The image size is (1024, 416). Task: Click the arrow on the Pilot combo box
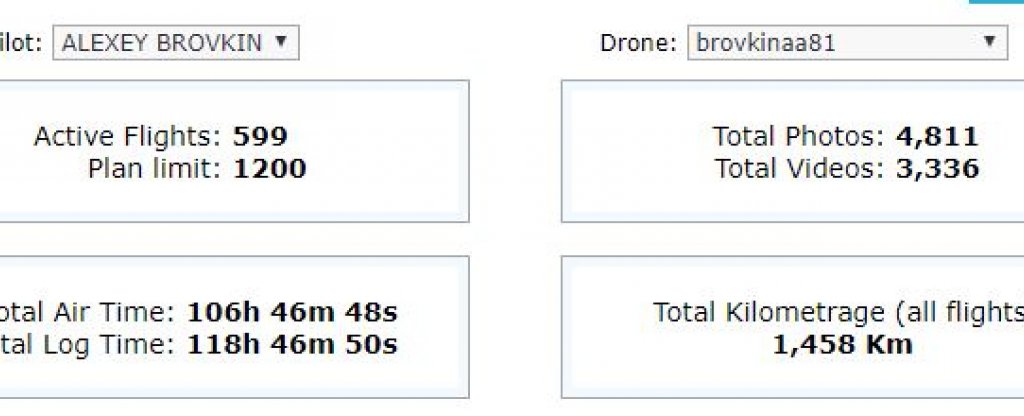(x=281, y=42)
